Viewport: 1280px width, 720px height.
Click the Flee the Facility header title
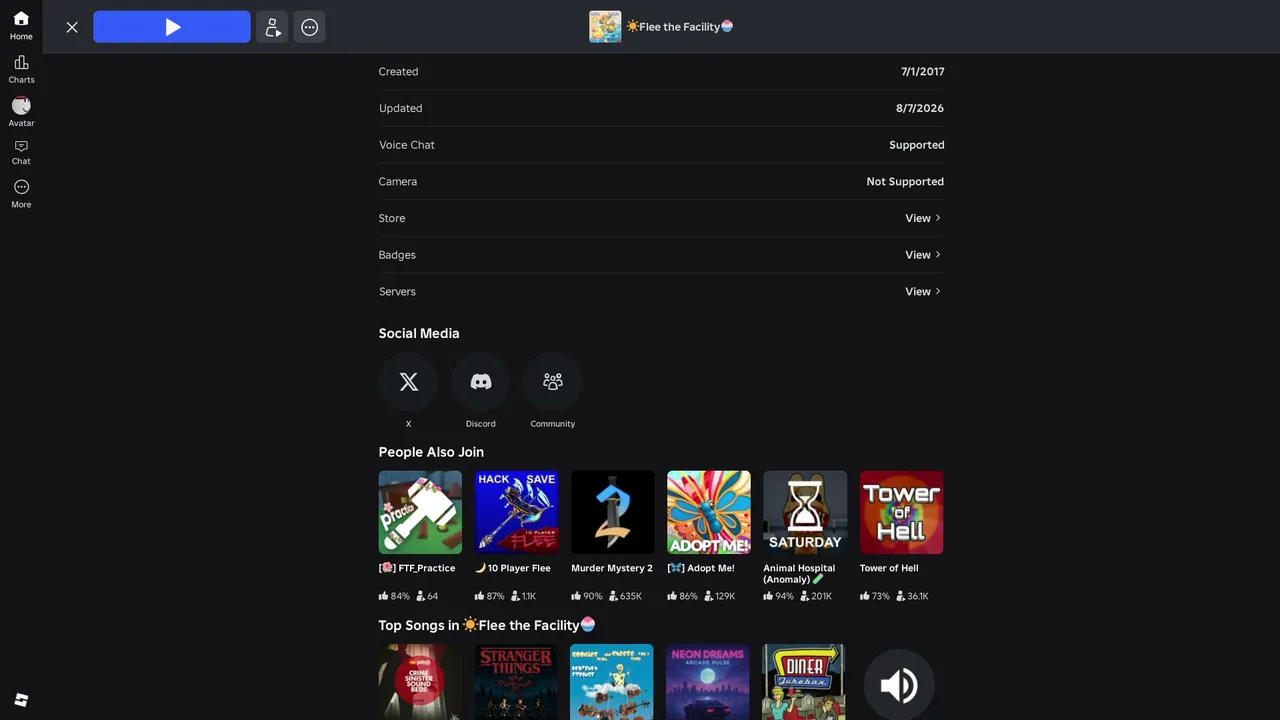point(680,27)
